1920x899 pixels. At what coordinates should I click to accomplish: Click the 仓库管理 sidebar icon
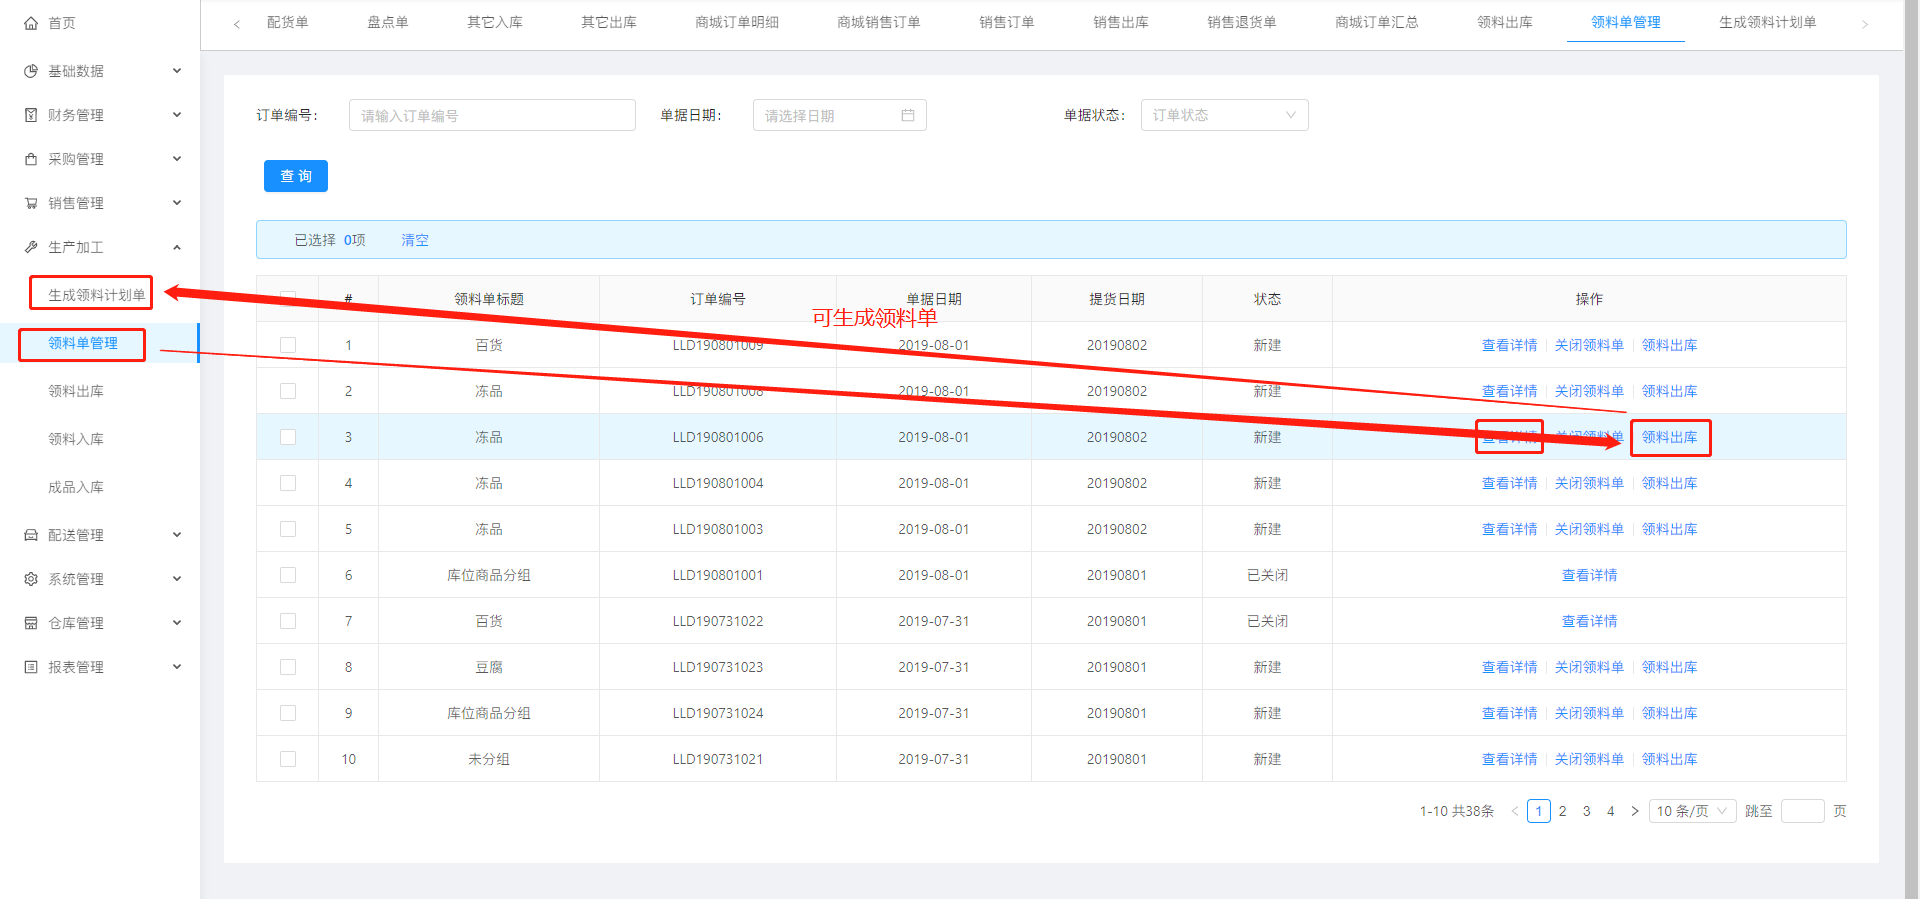31,623
